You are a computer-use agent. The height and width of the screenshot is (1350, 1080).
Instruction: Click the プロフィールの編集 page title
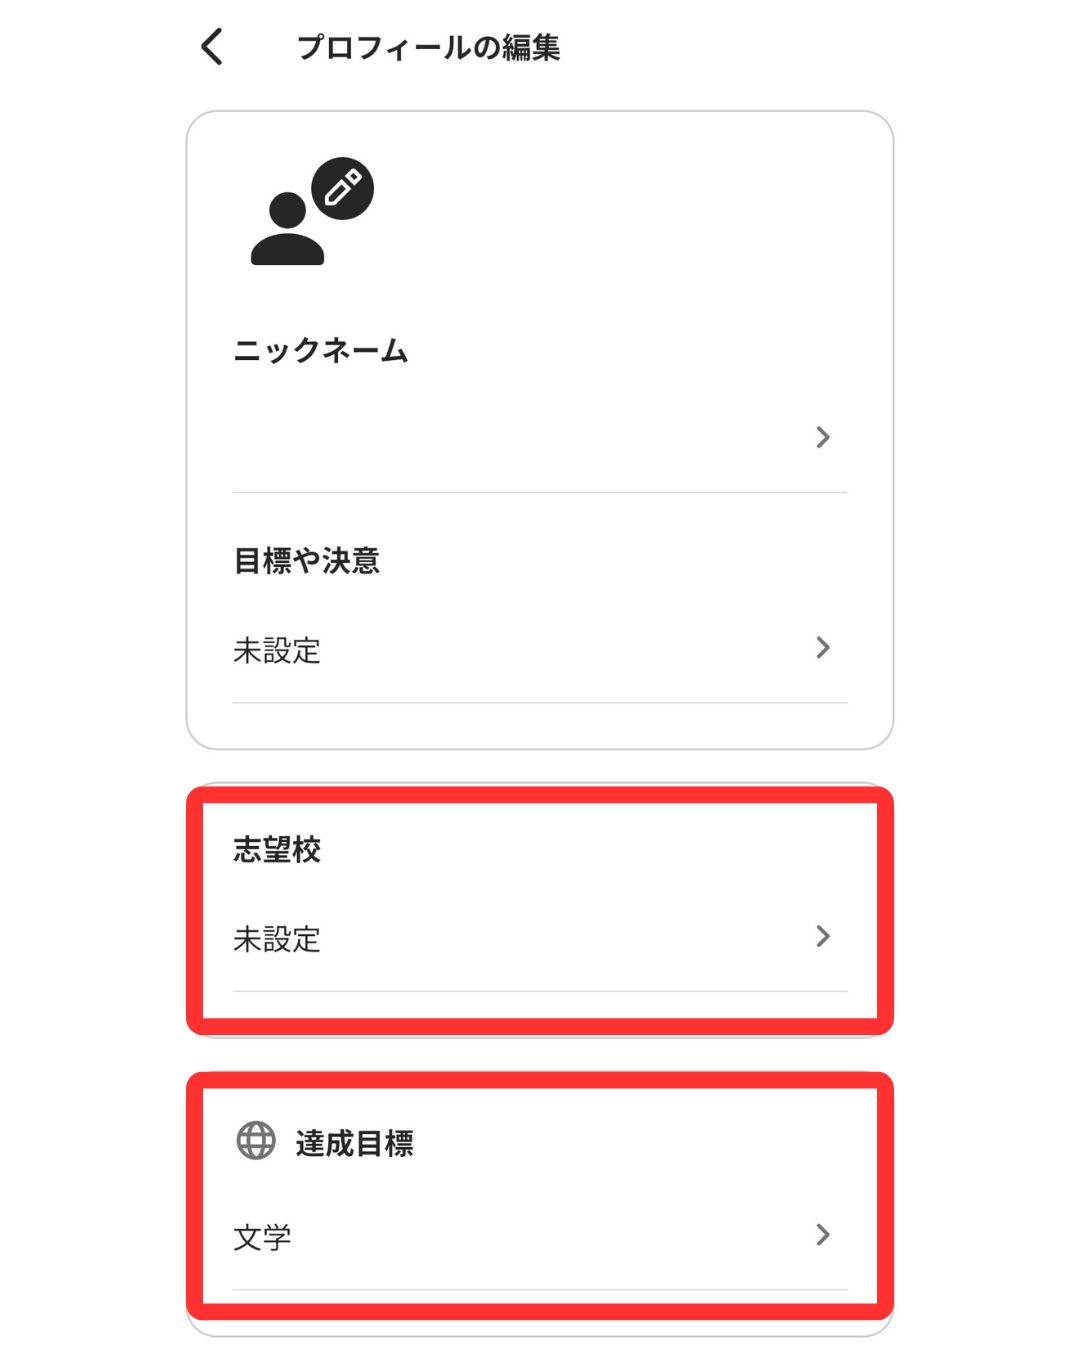point(428,48)
